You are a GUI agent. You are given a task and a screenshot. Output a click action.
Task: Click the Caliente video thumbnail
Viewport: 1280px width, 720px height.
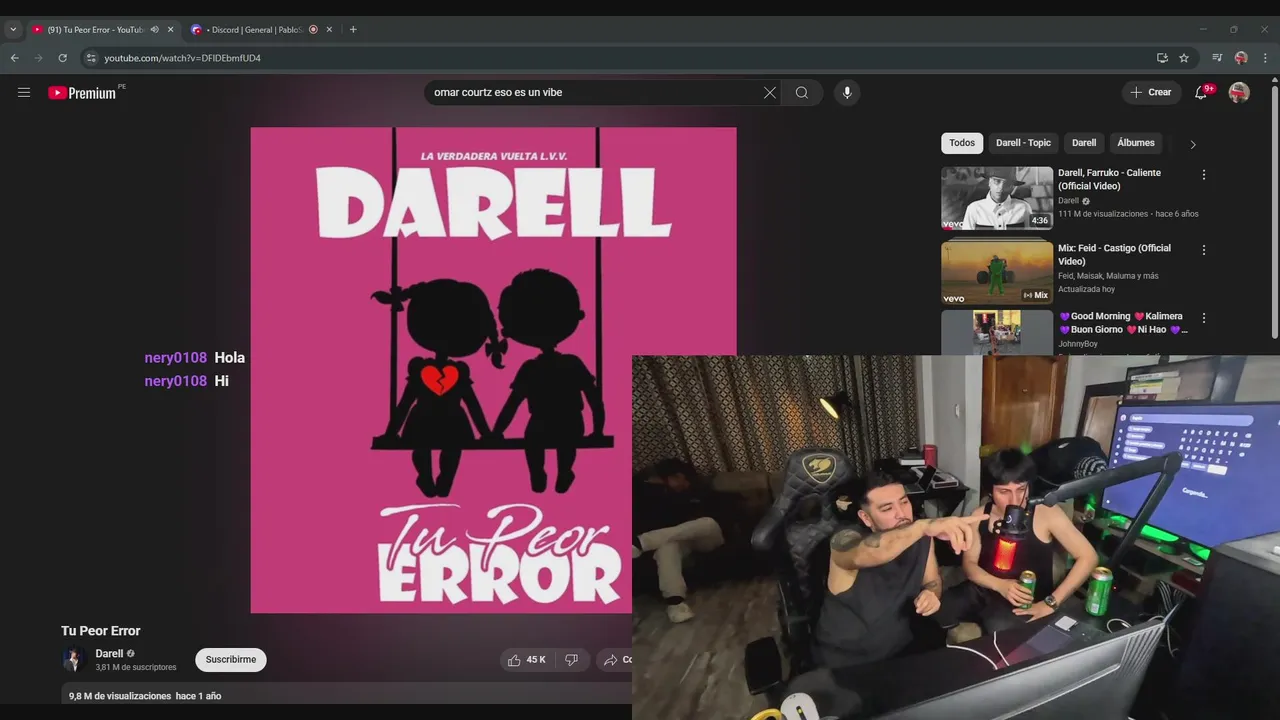pos(997,198)
